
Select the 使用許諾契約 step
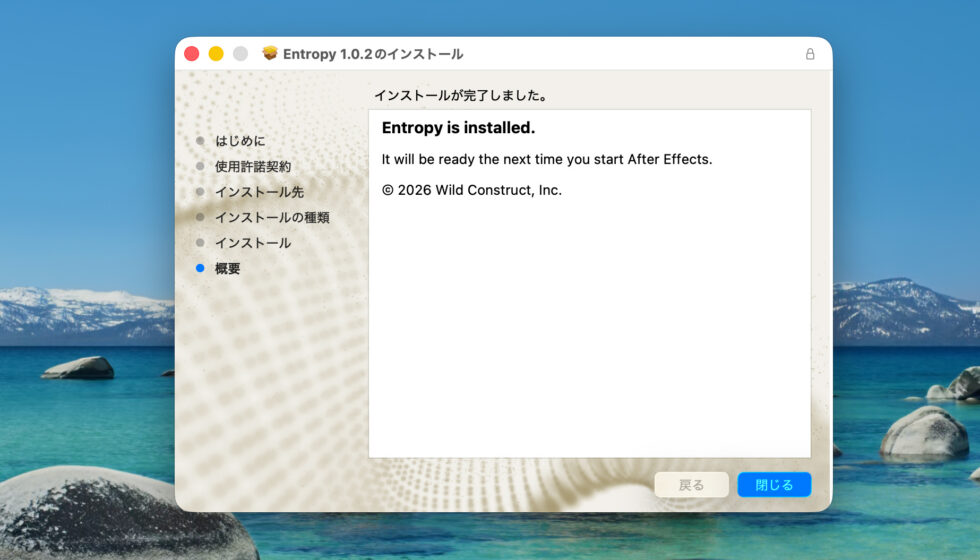click(253, 166)
